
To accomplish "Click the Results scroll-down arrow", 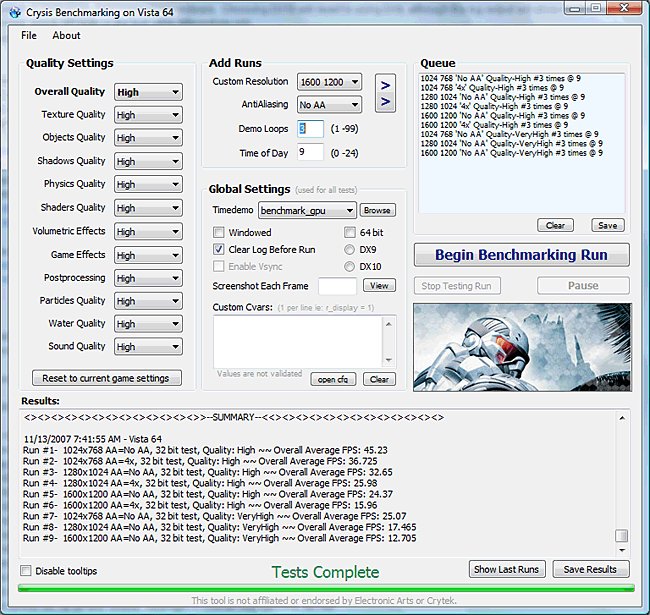I will point(622,550).
